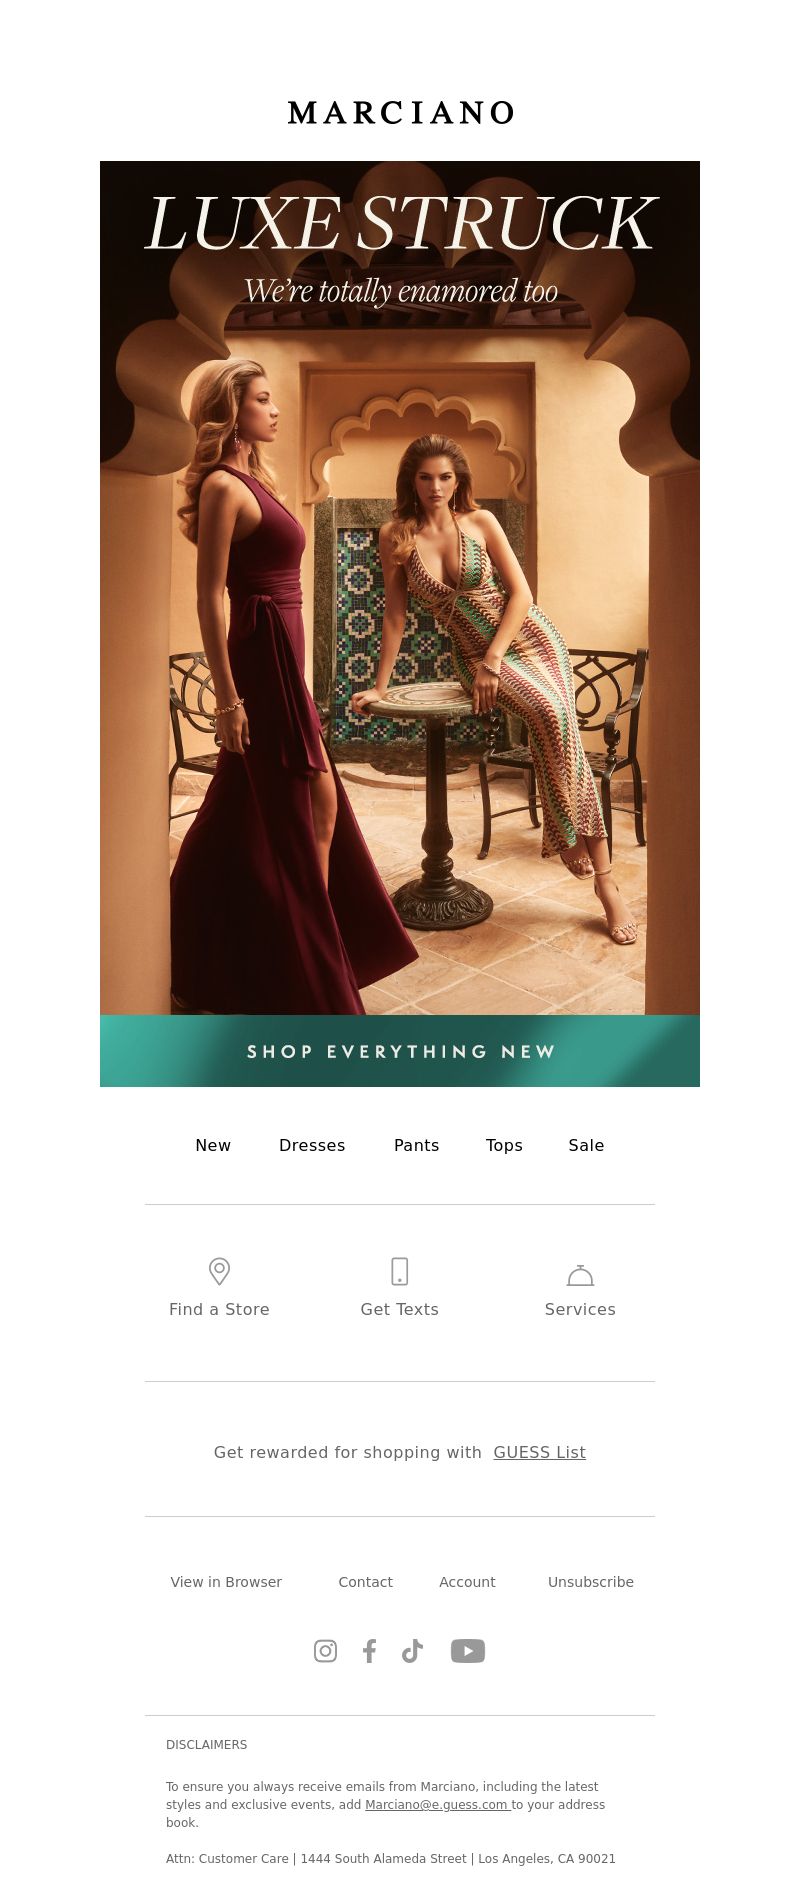Viewport: 800px width, 1888px height.
Task: Click the Services bell icon
Action: pos(580,1275)
